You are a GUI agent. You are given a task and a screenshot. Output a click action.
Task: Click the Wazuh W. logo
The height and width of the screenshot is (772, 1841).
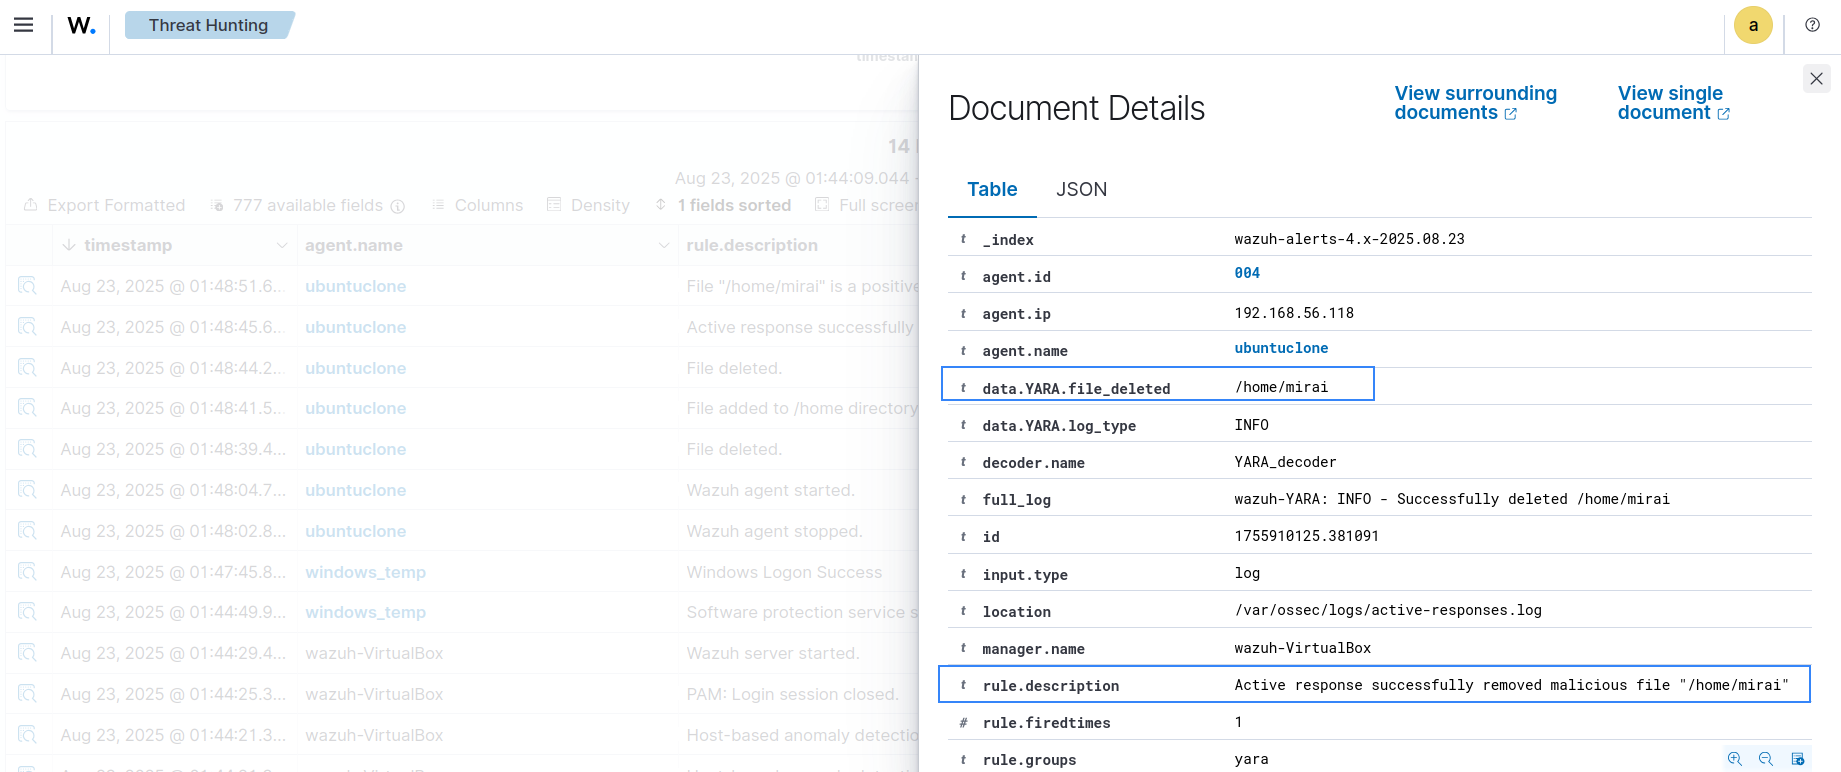[x=81, y=26]
